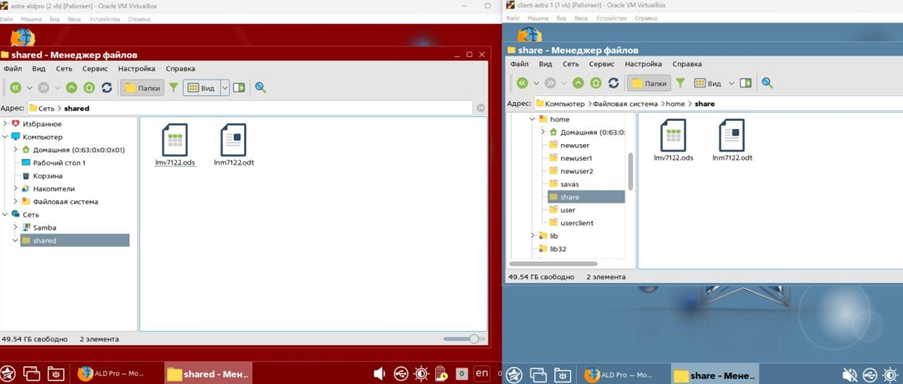903x384 pixels.
Task: Open the back history dropdown in shared window
Action: 29,88
